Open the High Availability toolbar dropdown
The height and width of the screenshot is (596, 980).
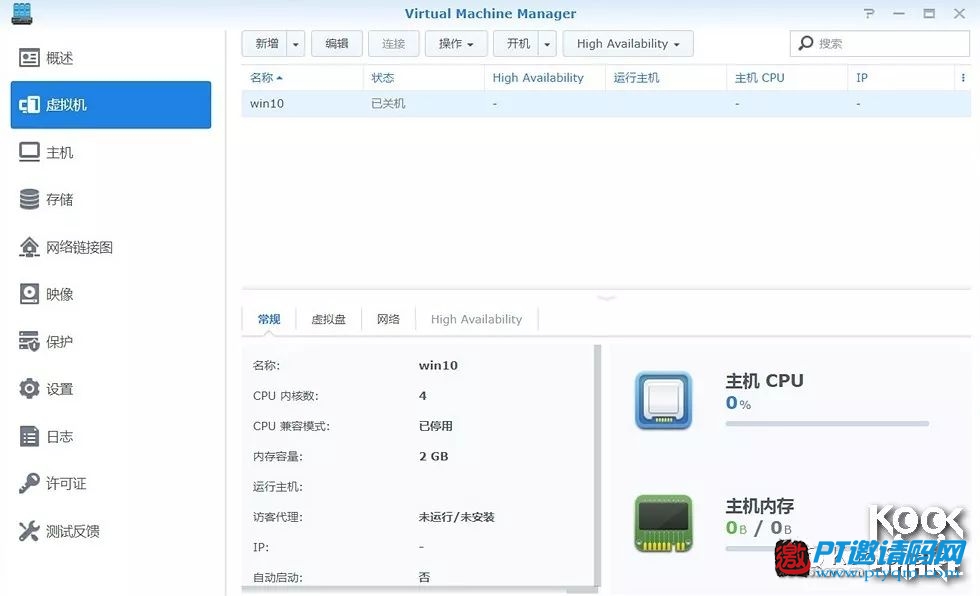(627, 44)
